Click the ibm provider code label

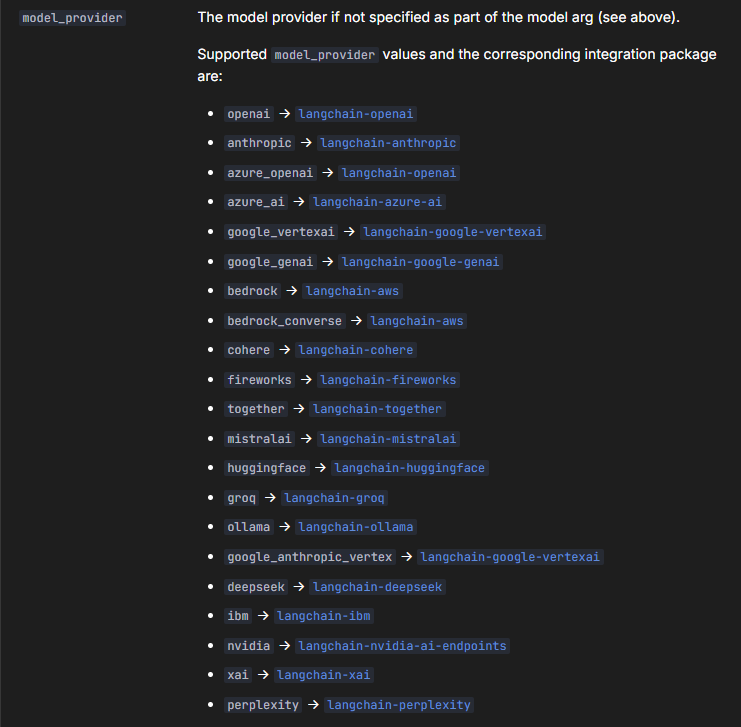(x=238, y=616)
